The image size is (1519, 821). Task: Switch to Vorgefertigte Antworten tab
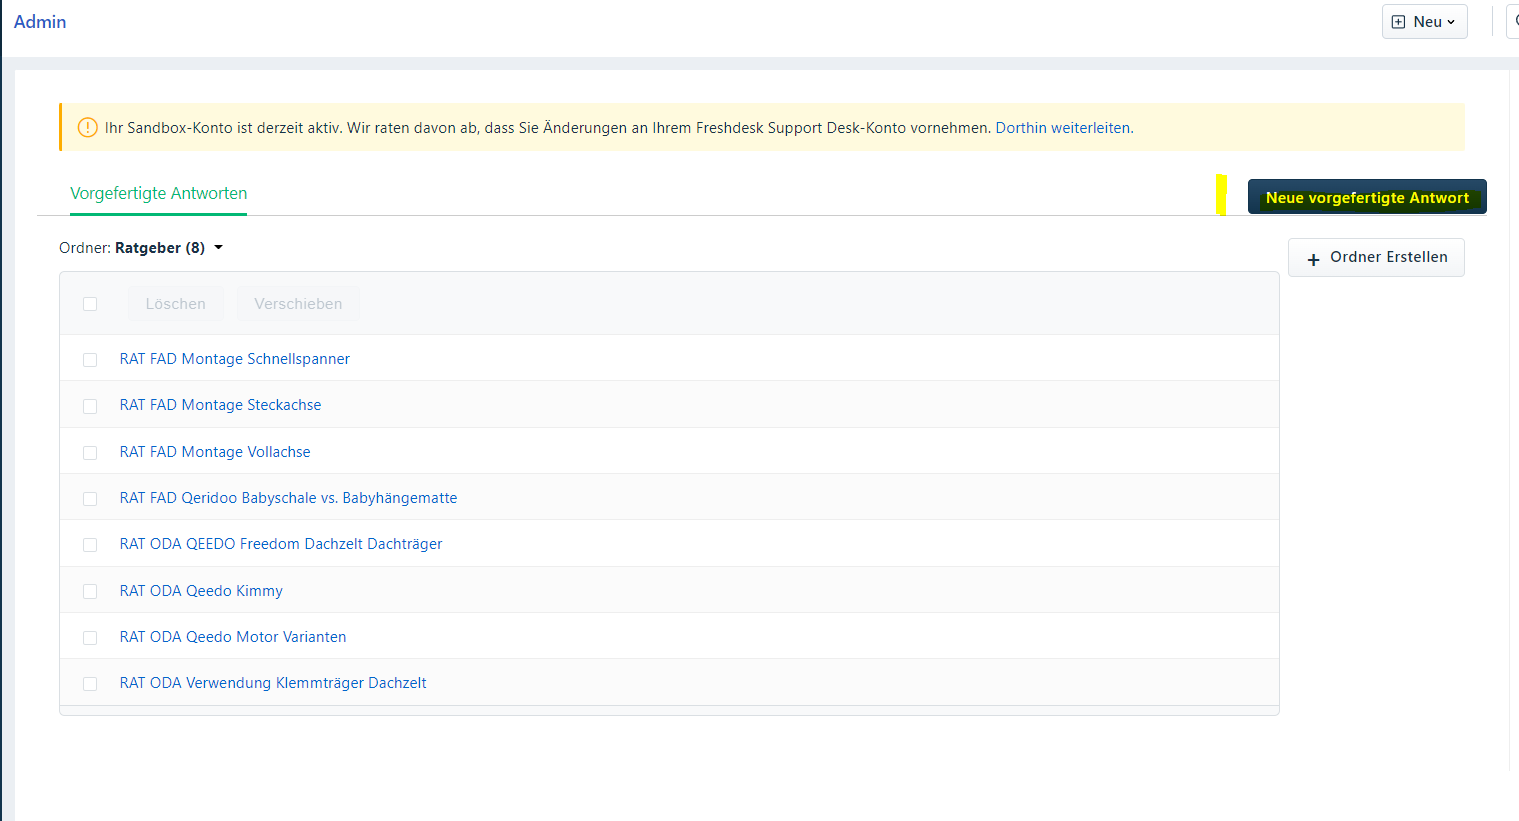tap(158, 194)
